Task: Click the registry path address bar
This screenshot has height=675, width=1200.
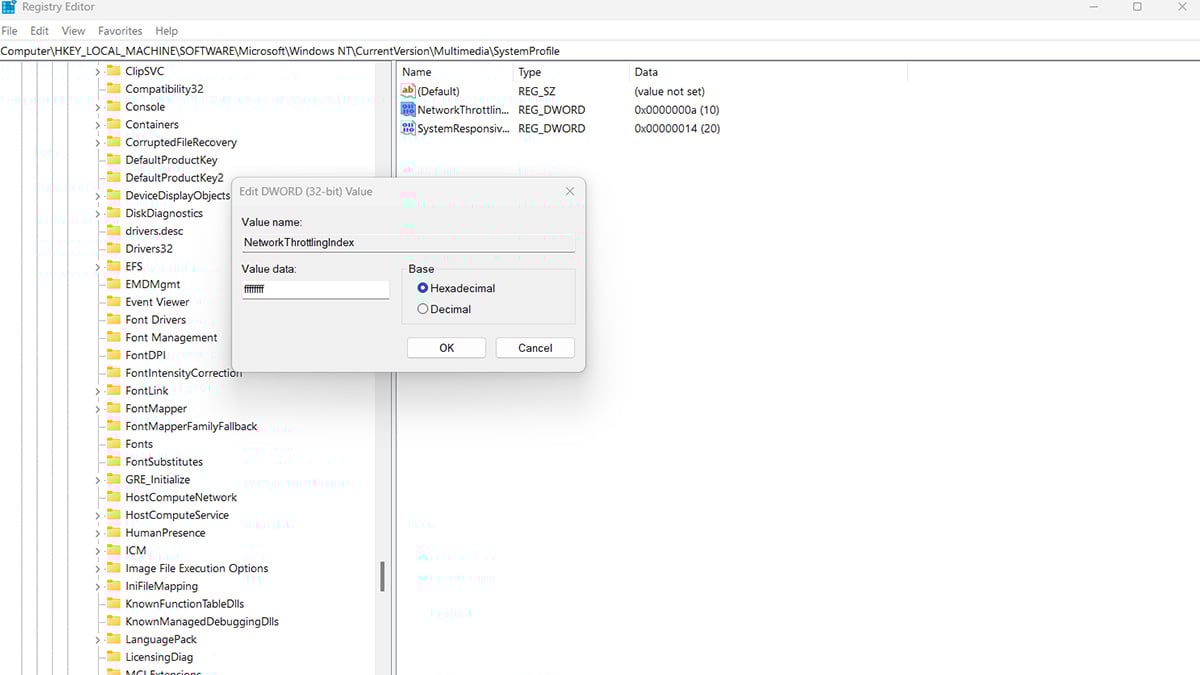Action: [x=600, y=51]
